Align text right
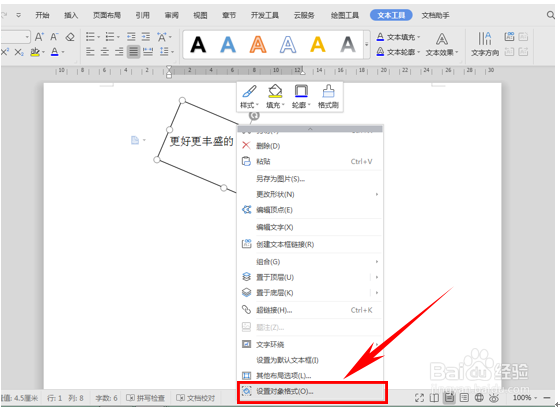 (x=119, y=52)
